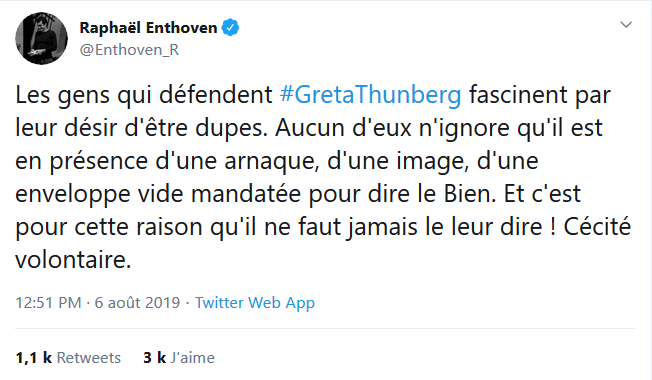The height and width of the screenshot is (380, 652).
Task: Open the Twitter Web App source link
Action: click(255, 303)
